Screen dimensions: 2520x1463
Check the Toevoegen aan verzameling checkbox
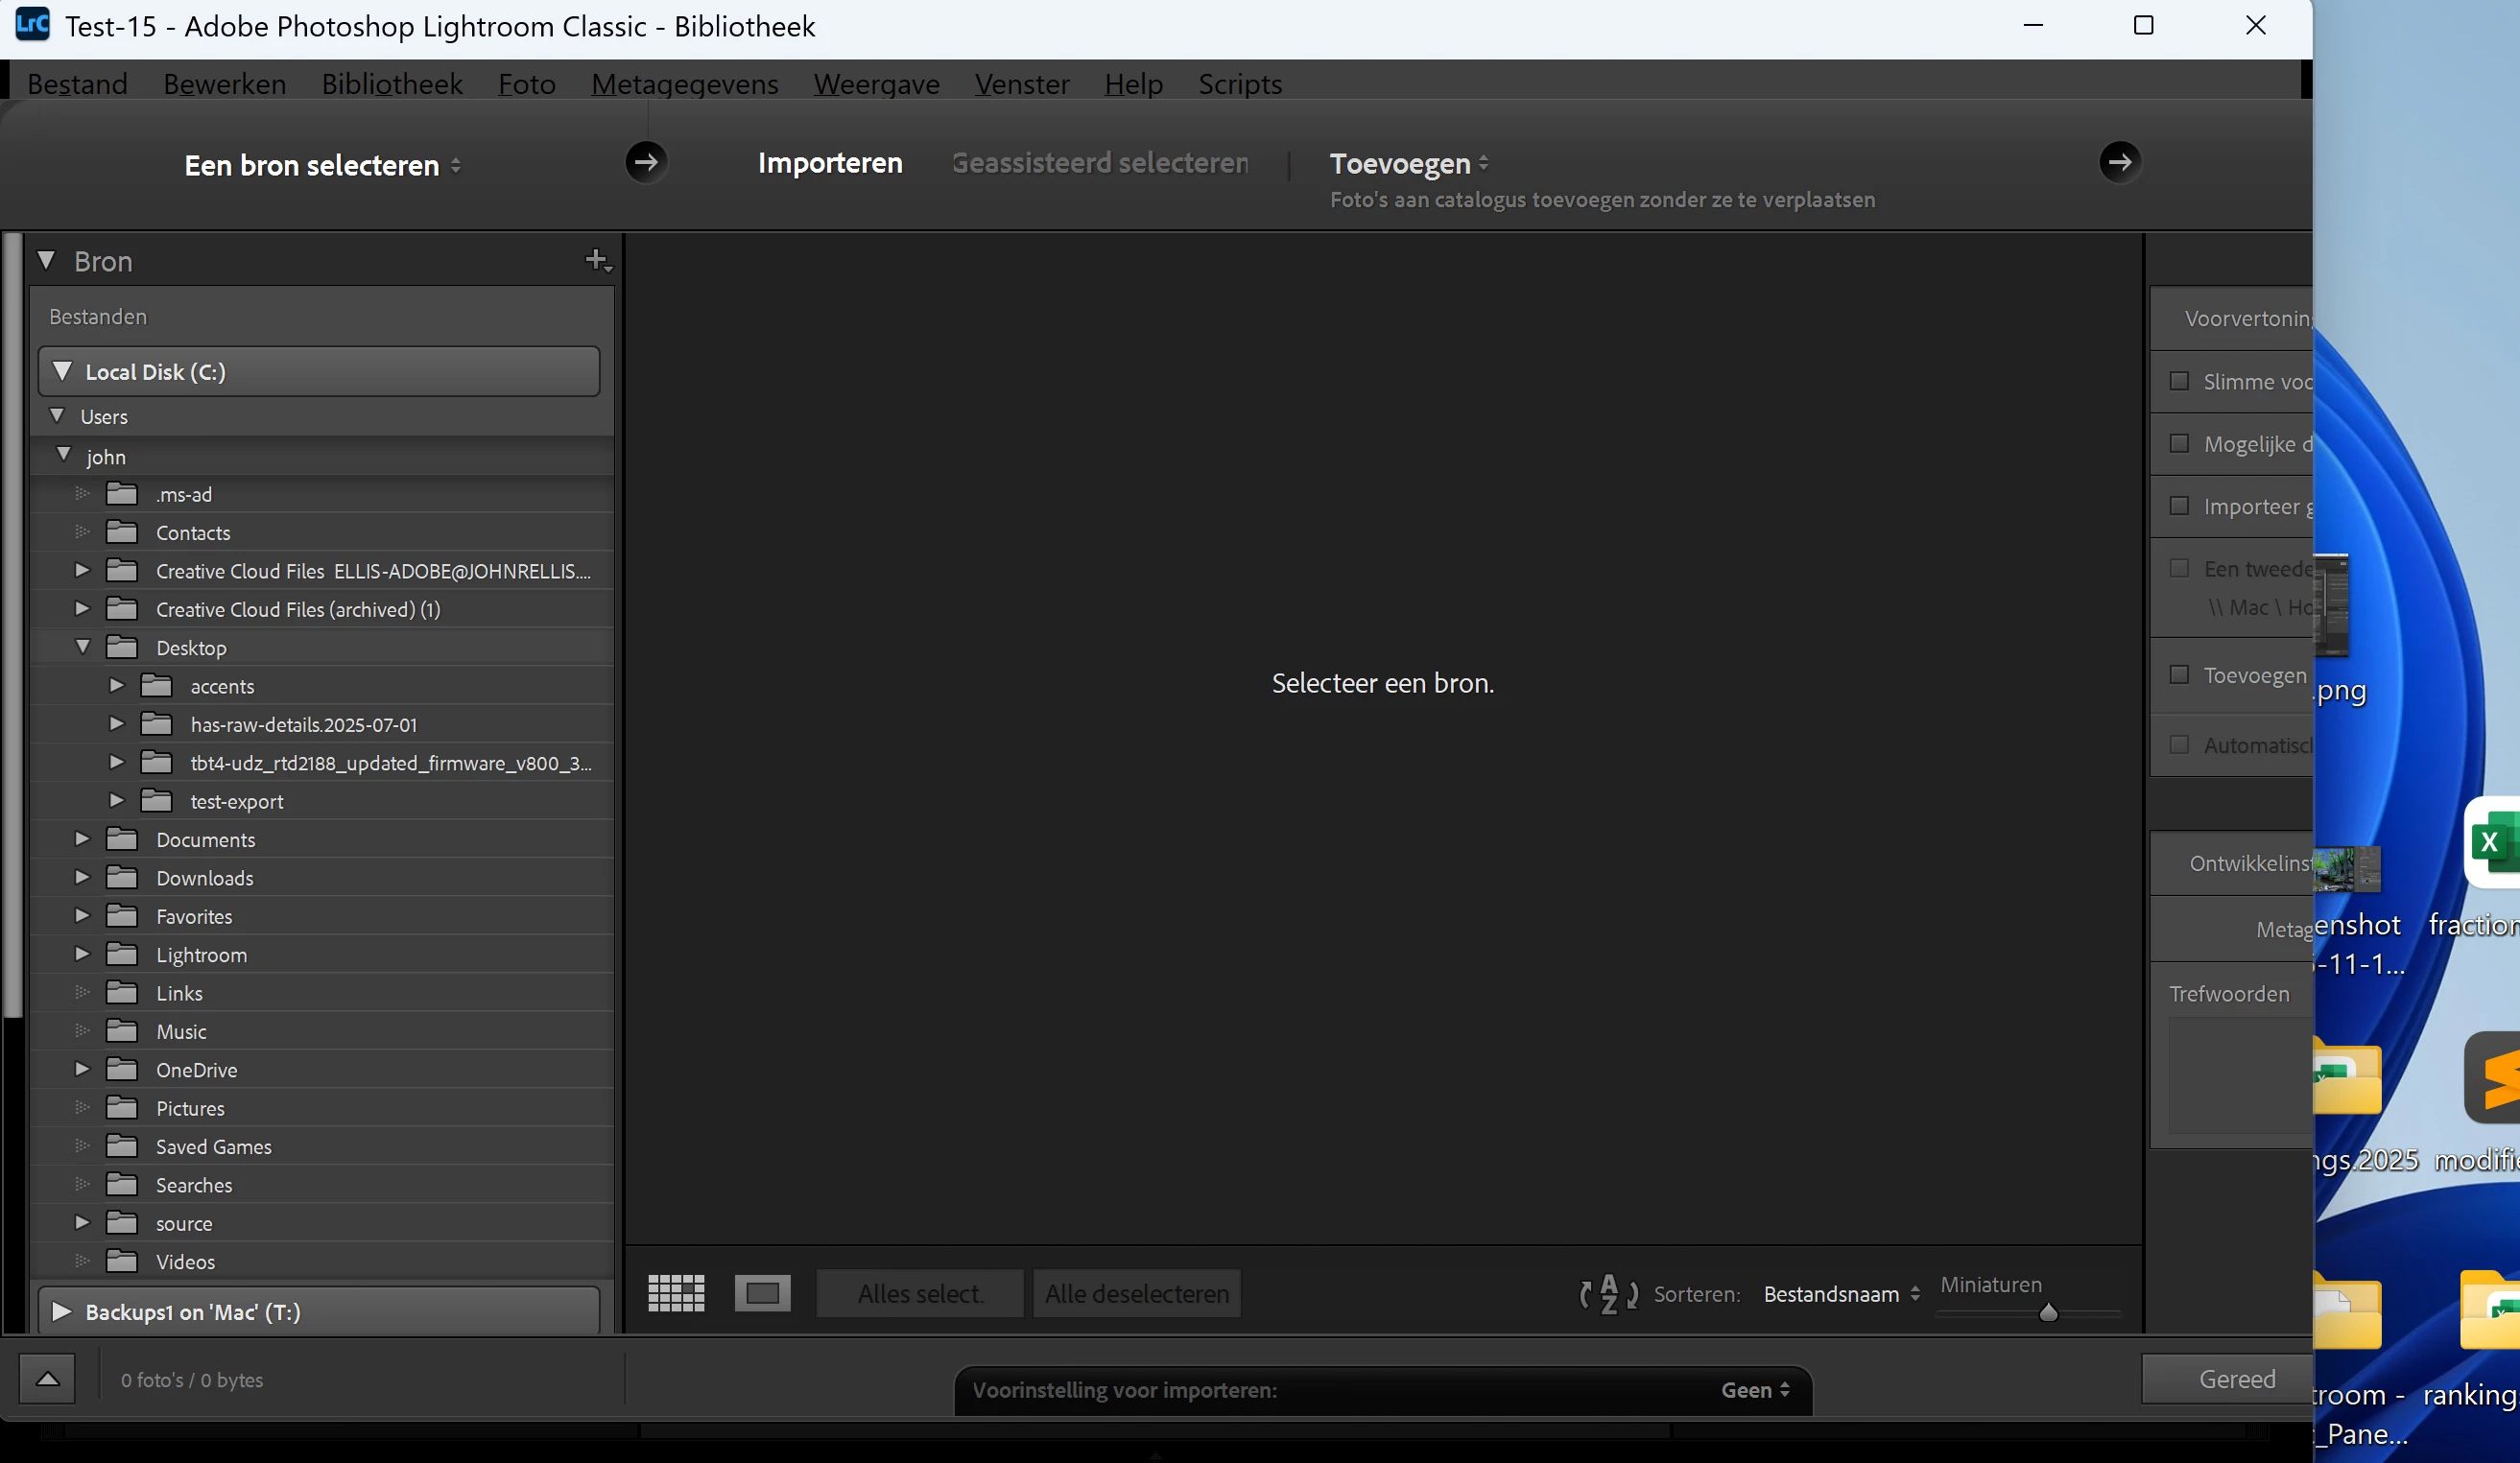[2179, 675]
